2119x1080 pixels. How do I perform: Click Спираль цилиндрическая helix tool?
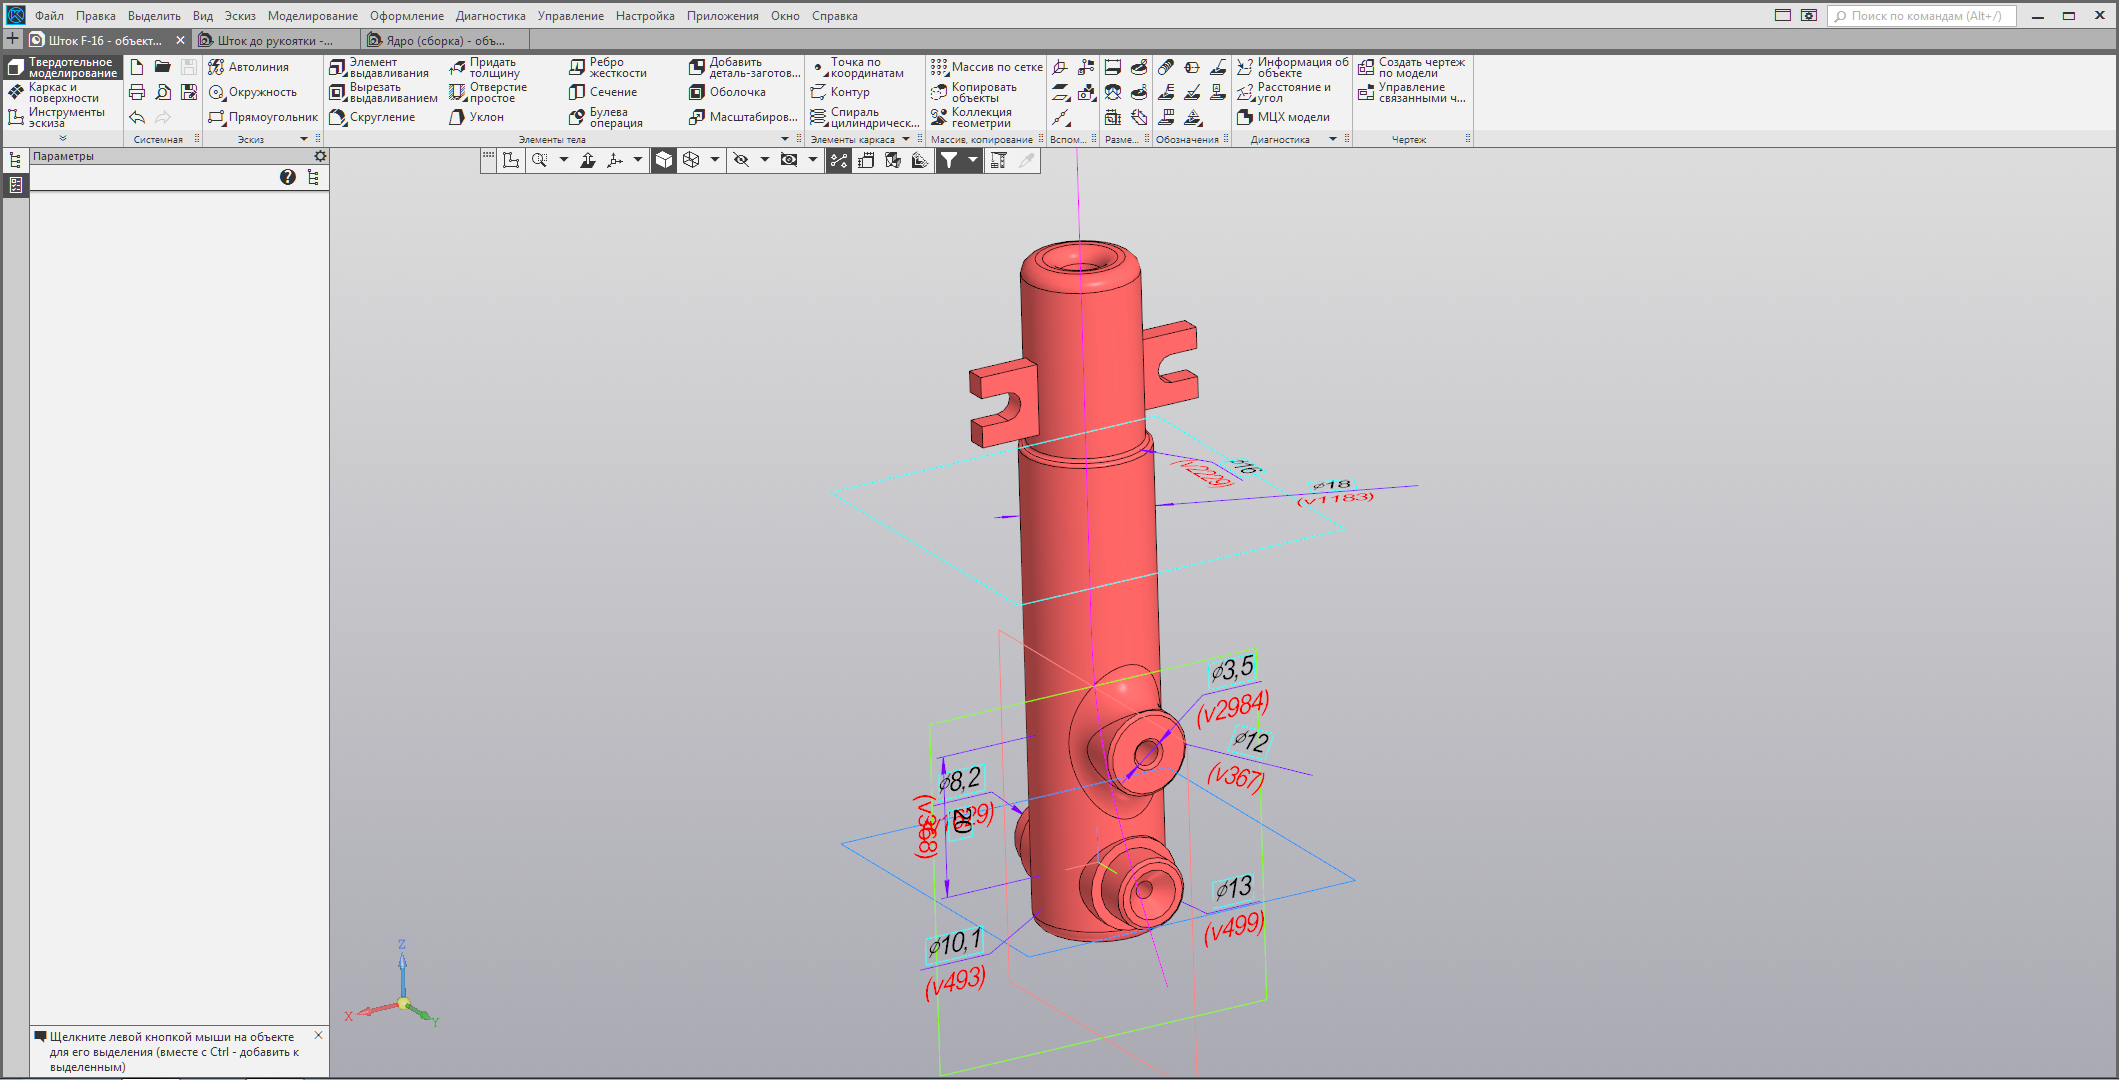coord(865,117)
